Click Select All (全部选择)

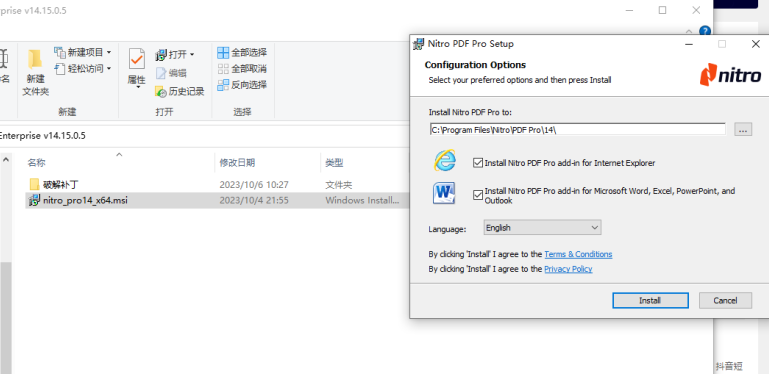click(242, 52)
